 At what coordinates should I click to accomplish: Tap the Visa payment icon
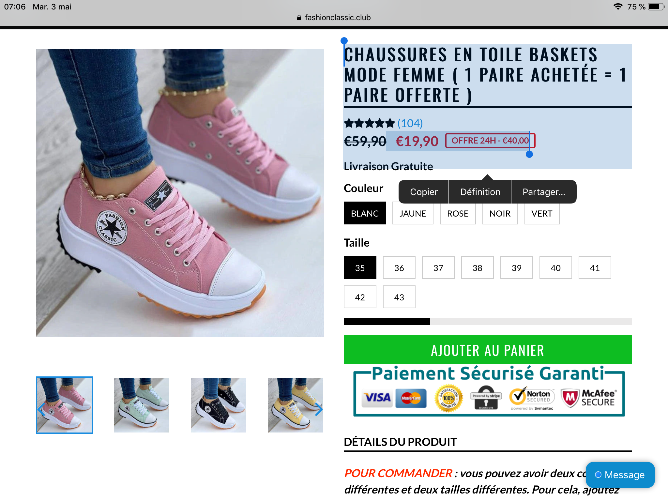(377, 398)
